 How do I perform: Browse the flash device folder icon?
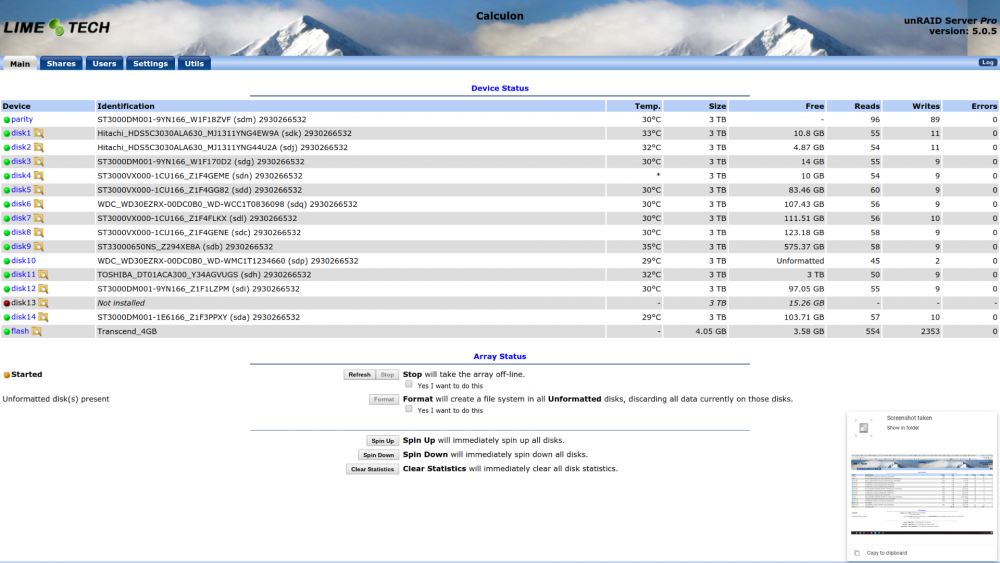point(37,331)
